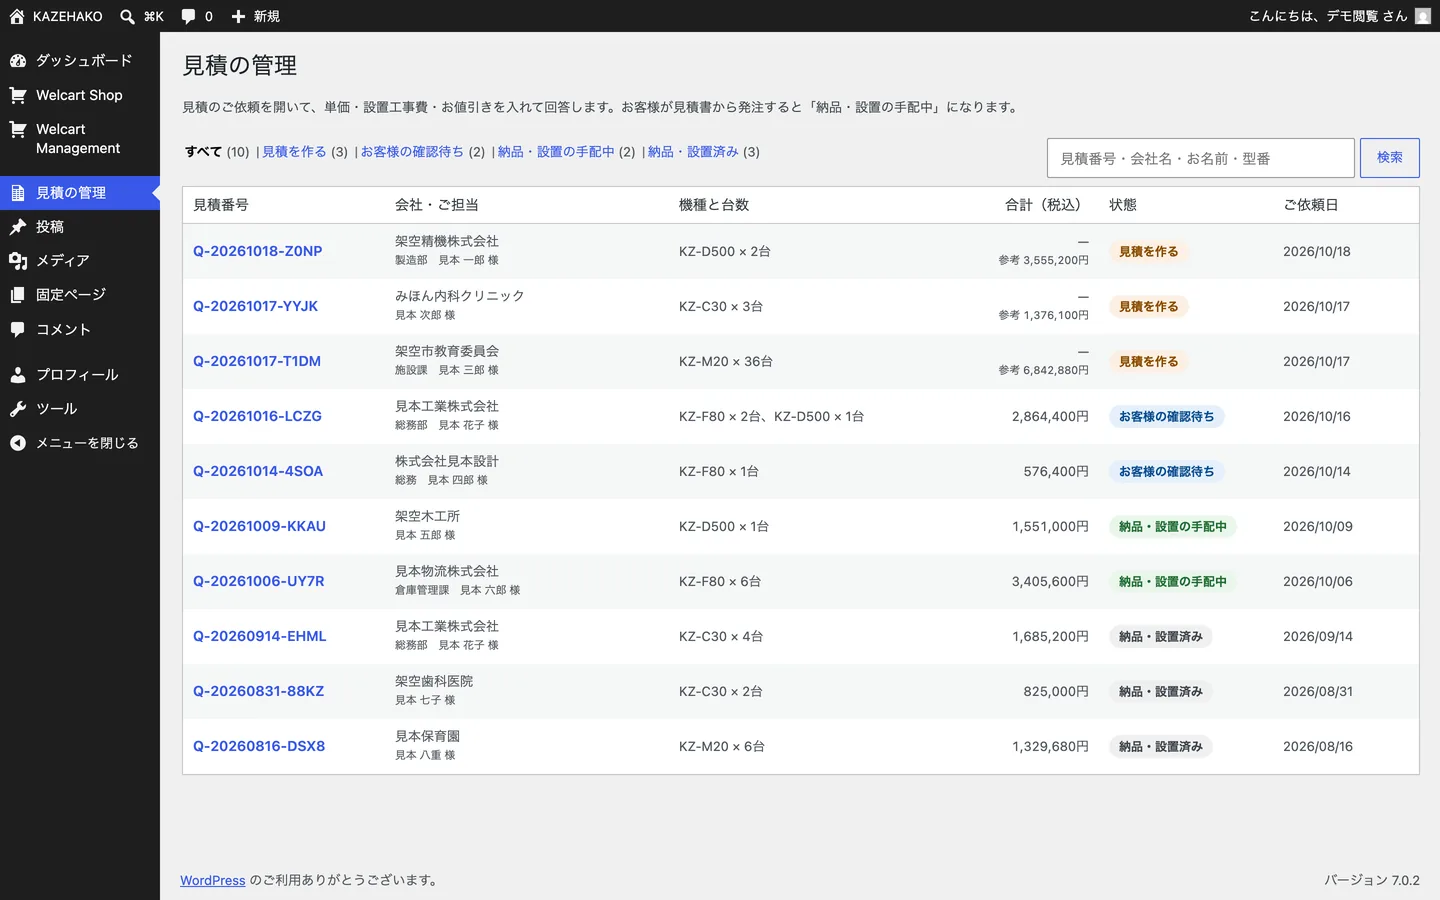Collapse the menu with メニューを閉じる arrow icon
The image size is (1440, 900).
[18, 443]
